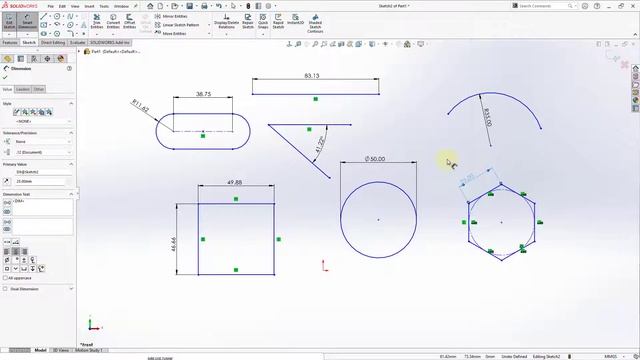Select the Trim Entities tool
Image resolution: width=640 pixels, height=360 pixels.
[x=97, y=21]
